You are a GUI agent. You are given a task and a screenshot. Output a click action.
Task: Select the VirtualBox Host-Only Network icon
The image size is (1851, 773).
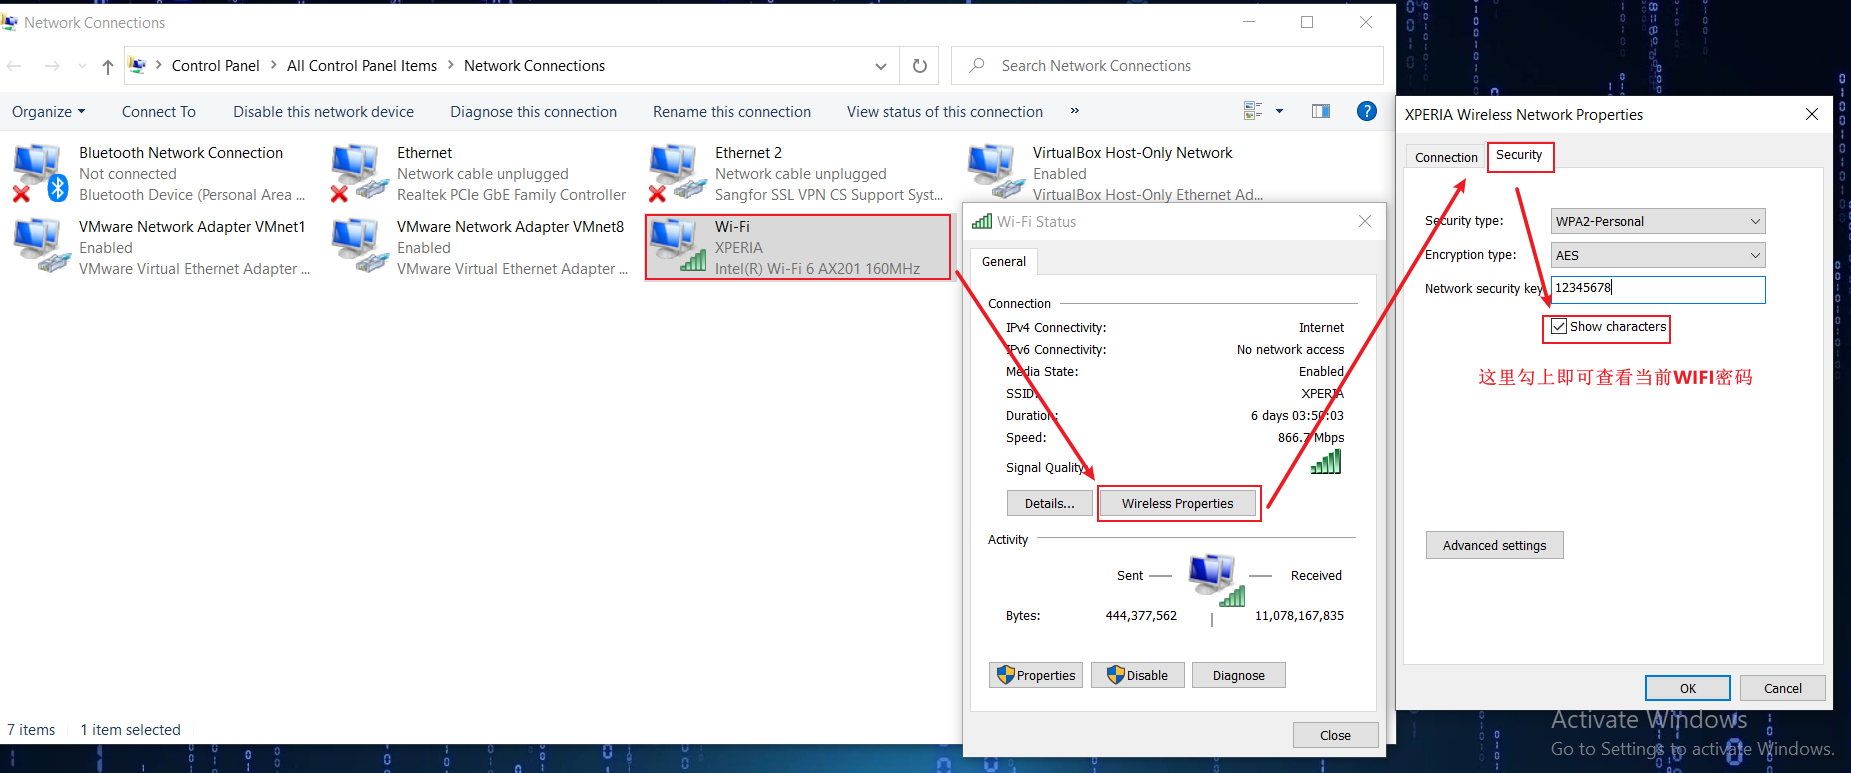994,172
